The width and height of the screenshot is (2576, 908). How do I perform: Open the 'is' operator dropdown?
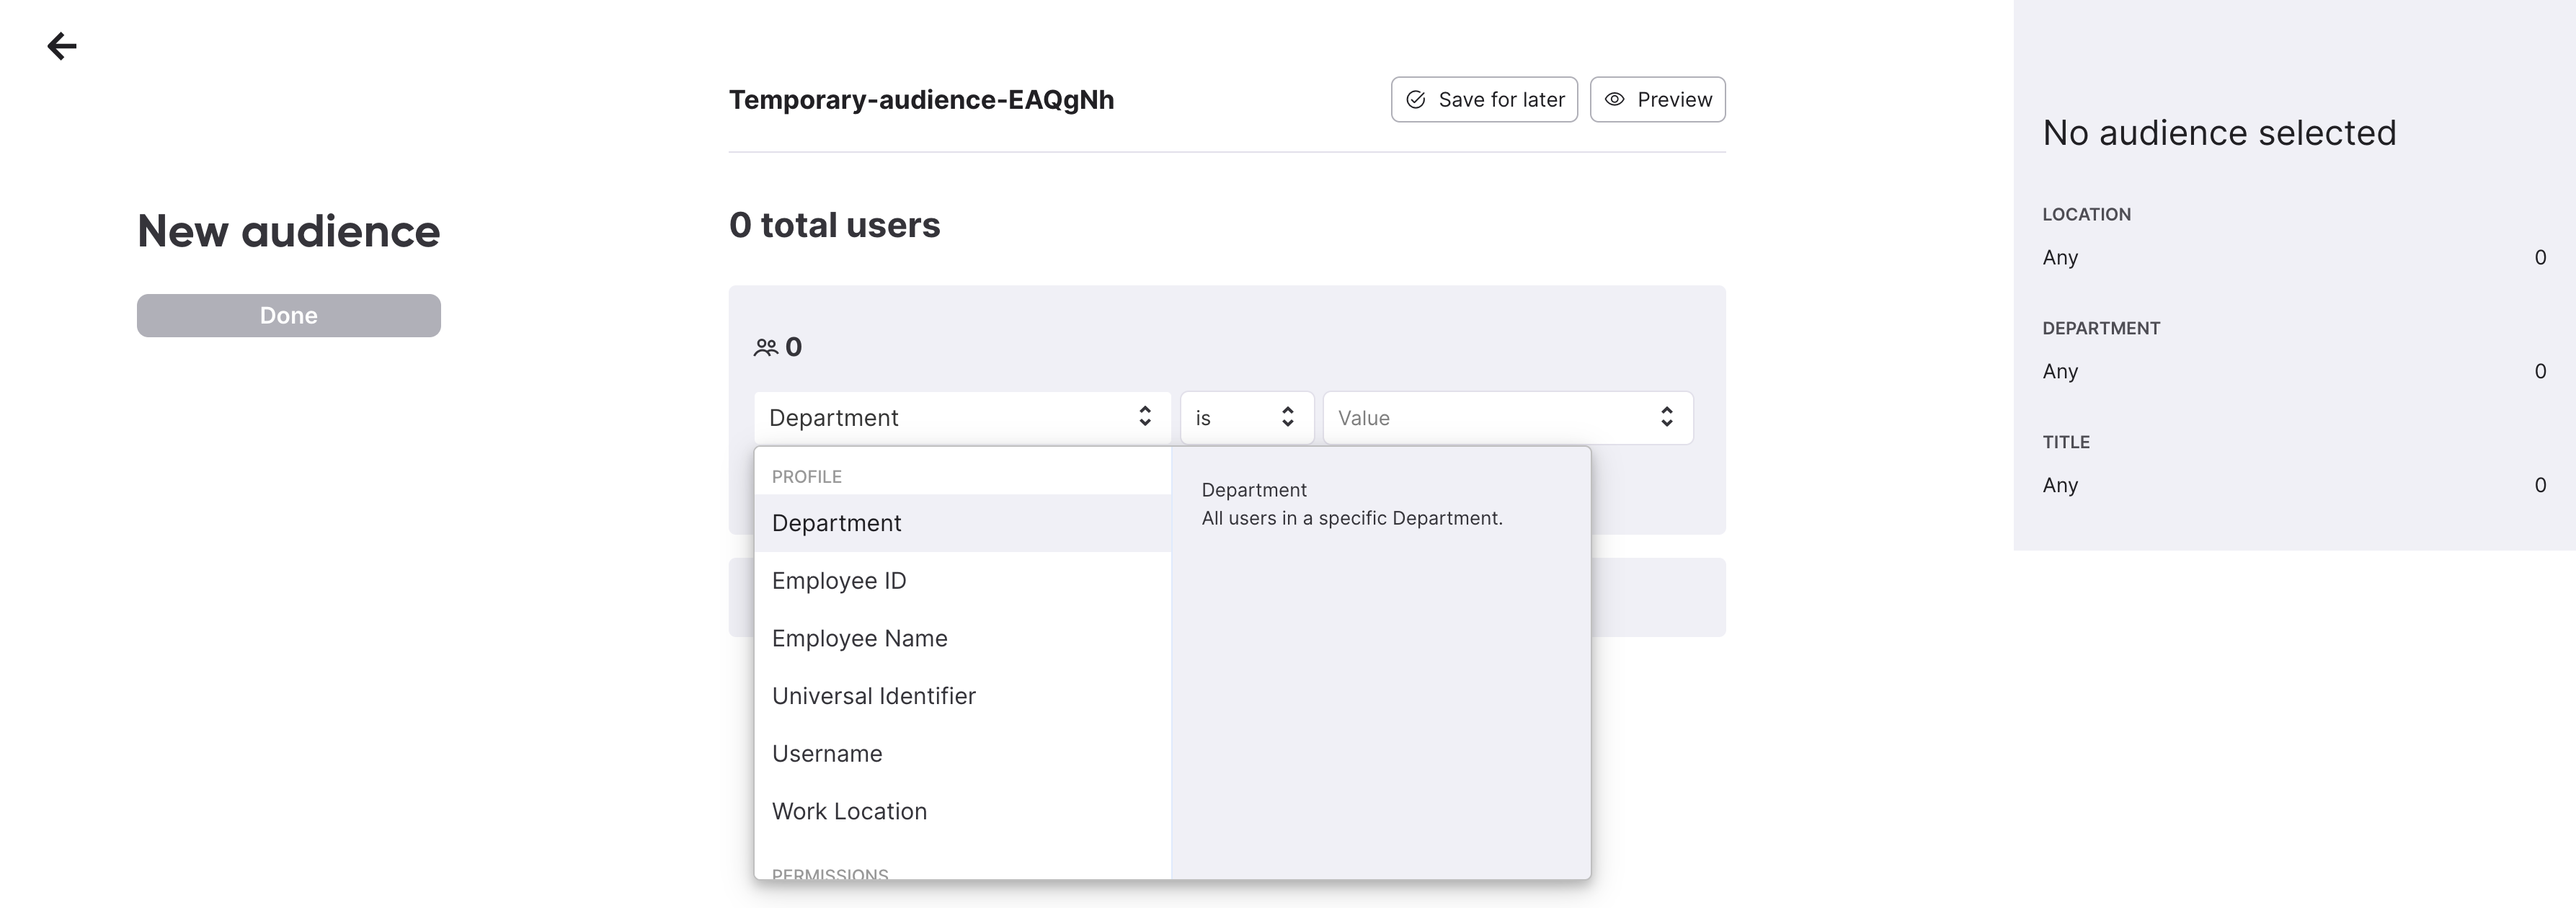click(1246, 417)
